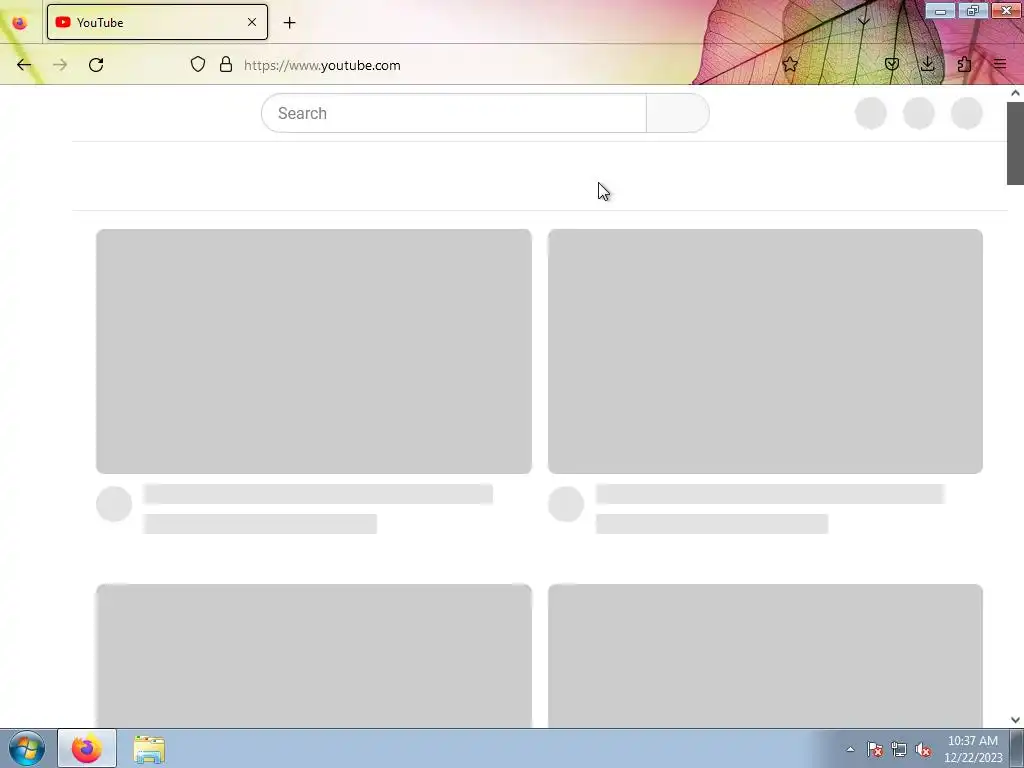Close the YouTube tab
The width and height of the screenshot is (1024, 768).
[252, 22]
